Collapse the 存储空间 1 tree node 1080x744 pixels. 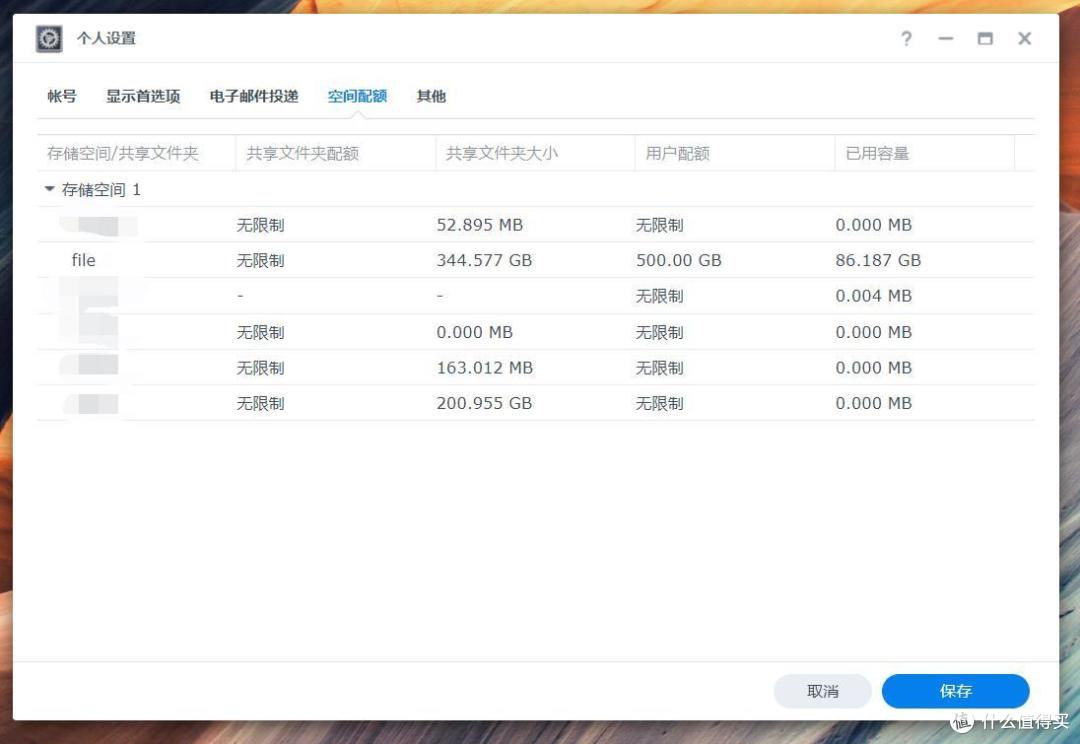(x=50, y=189)
